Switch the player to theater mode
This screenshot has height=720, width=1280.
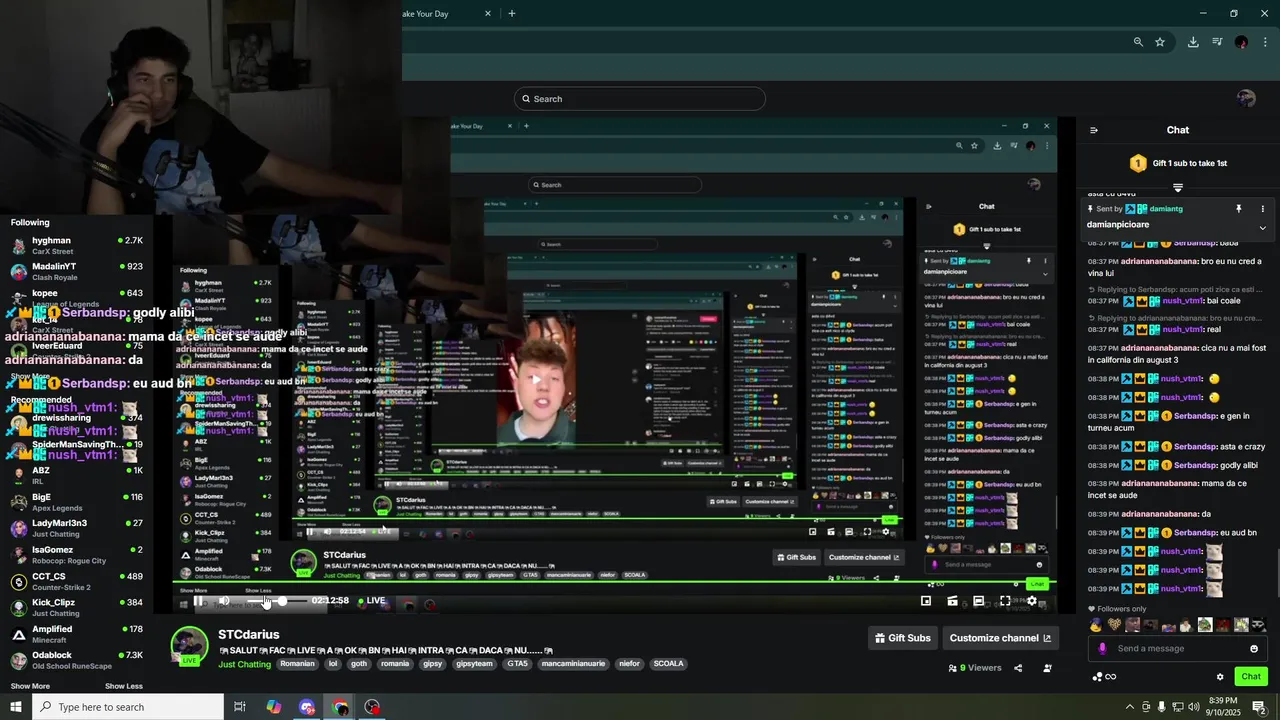pos(978,601)
